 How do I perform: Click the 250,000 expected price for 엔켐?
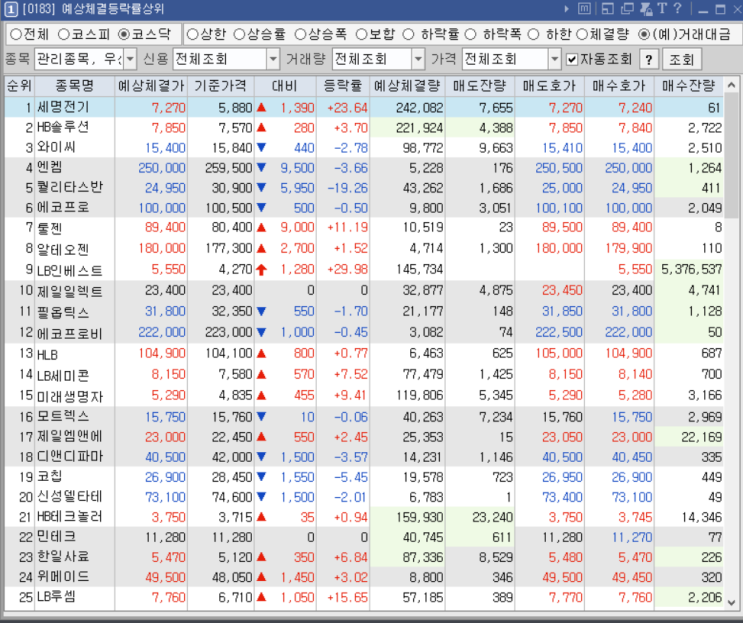[x=162, y=168]
